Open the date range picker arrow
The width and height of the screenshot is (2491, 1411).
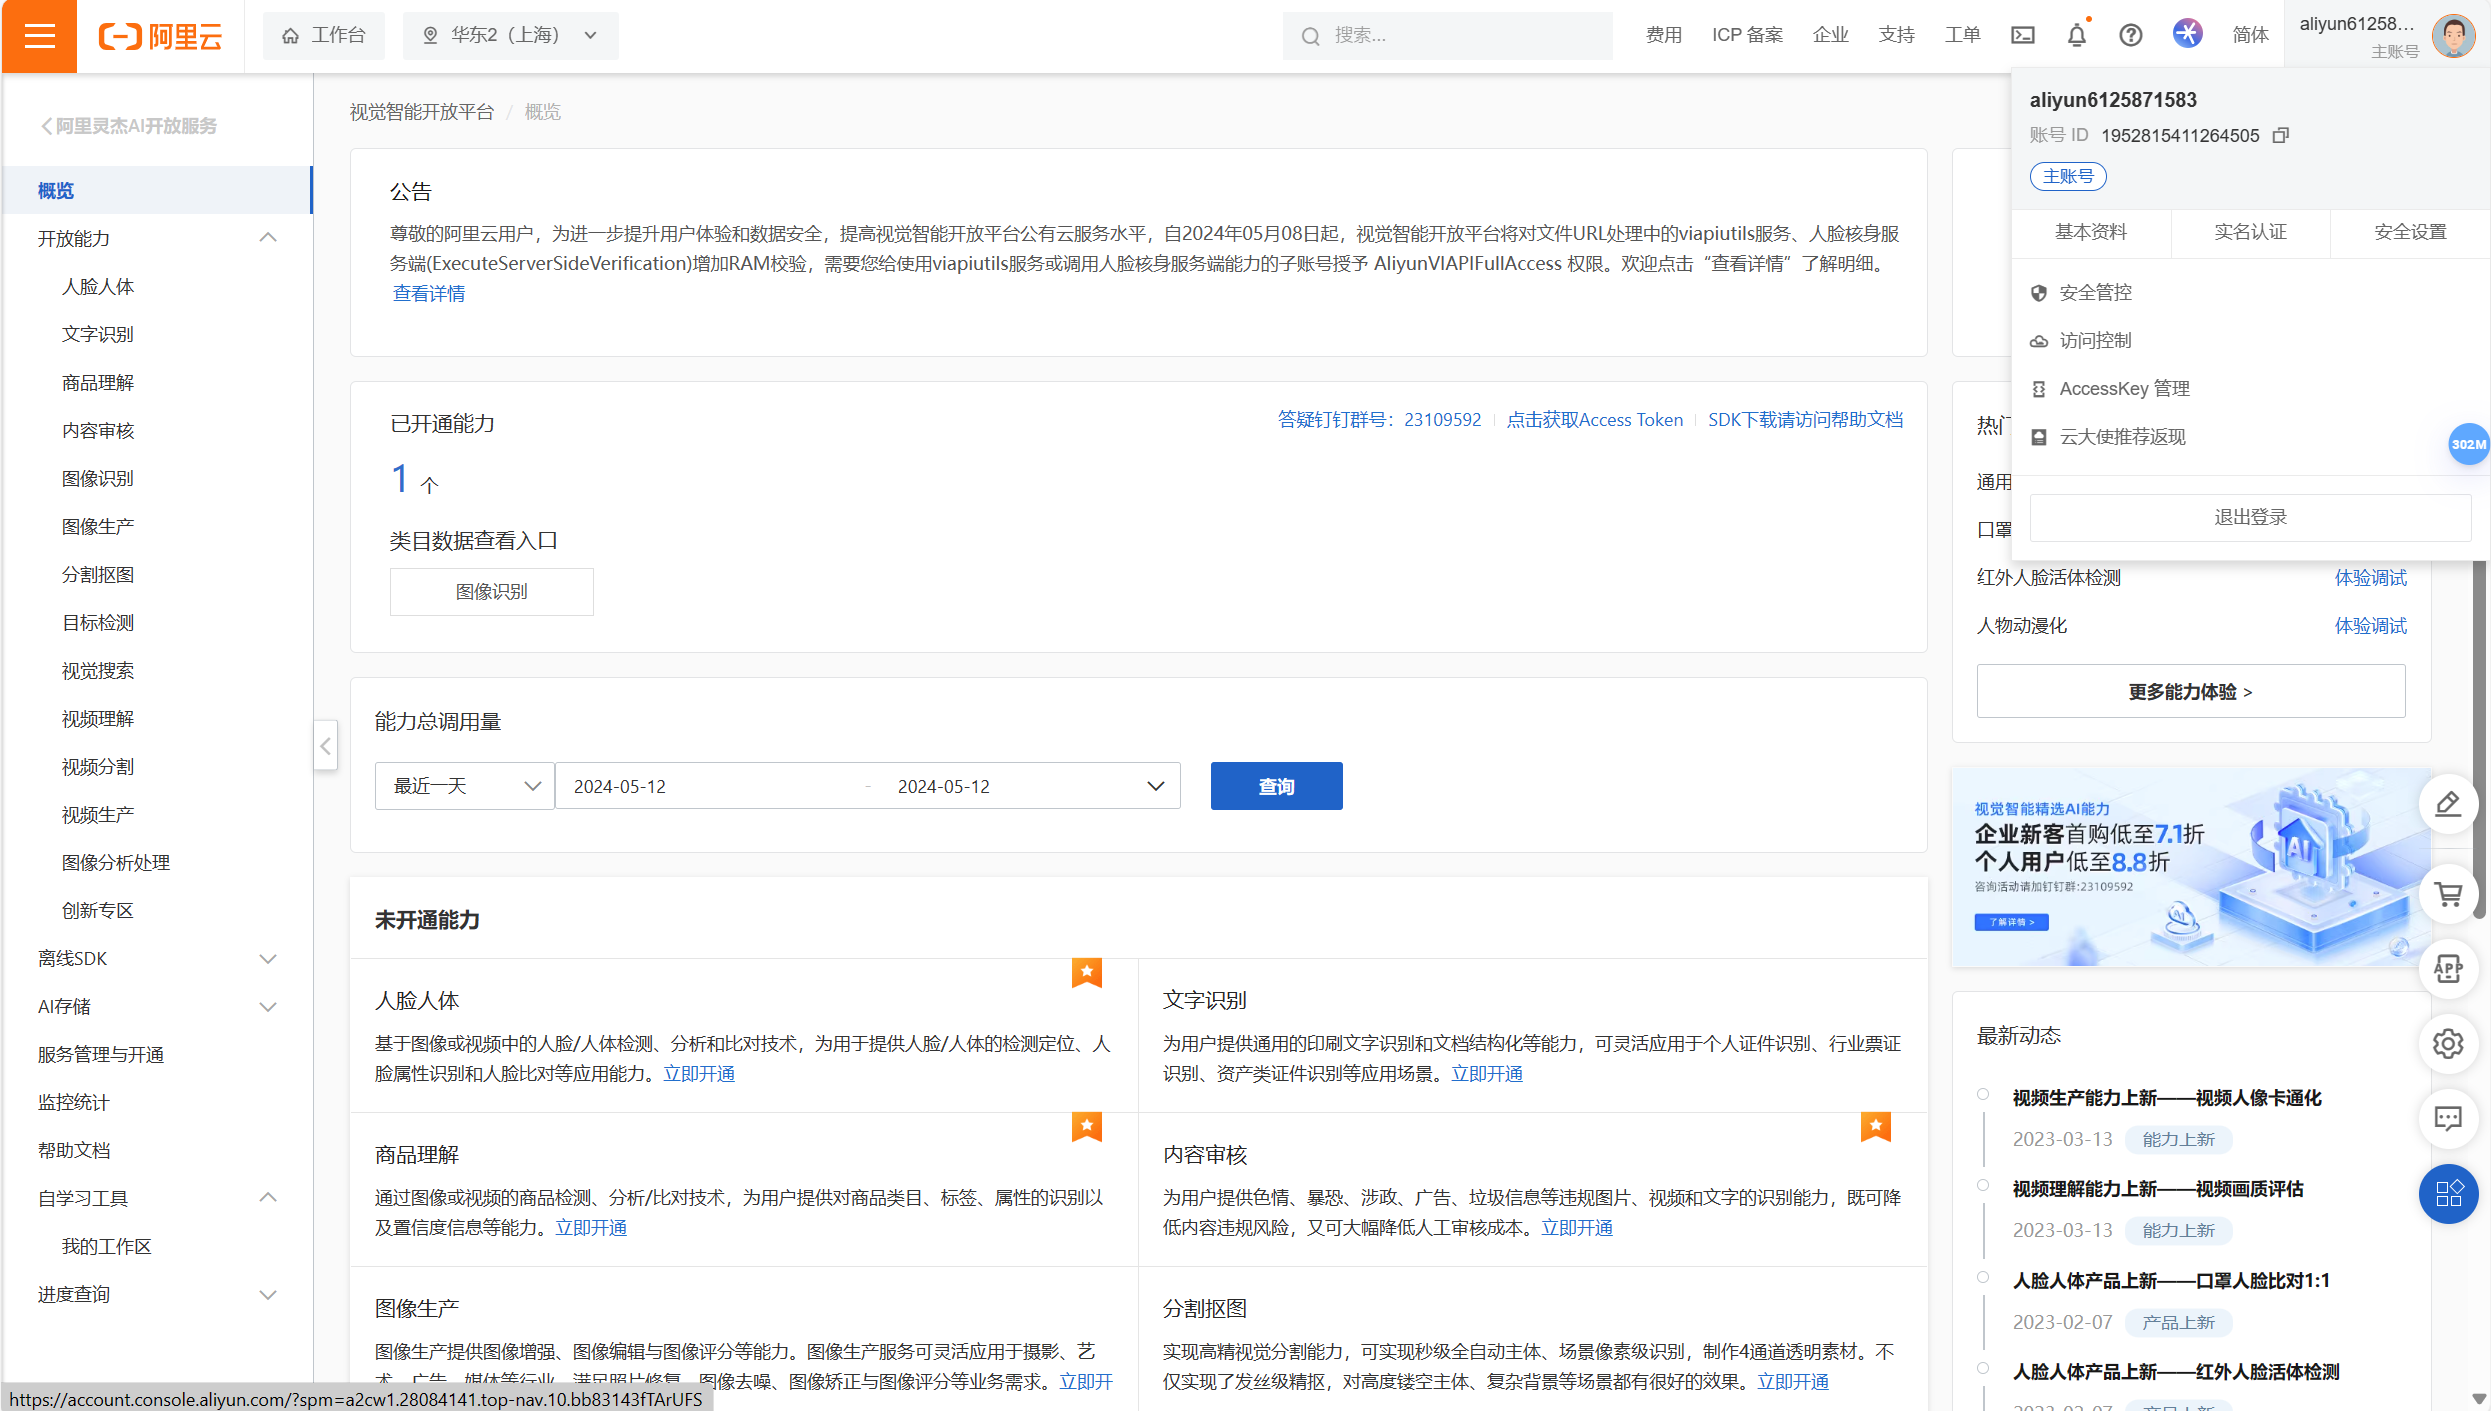click(x=1155, y=786)
